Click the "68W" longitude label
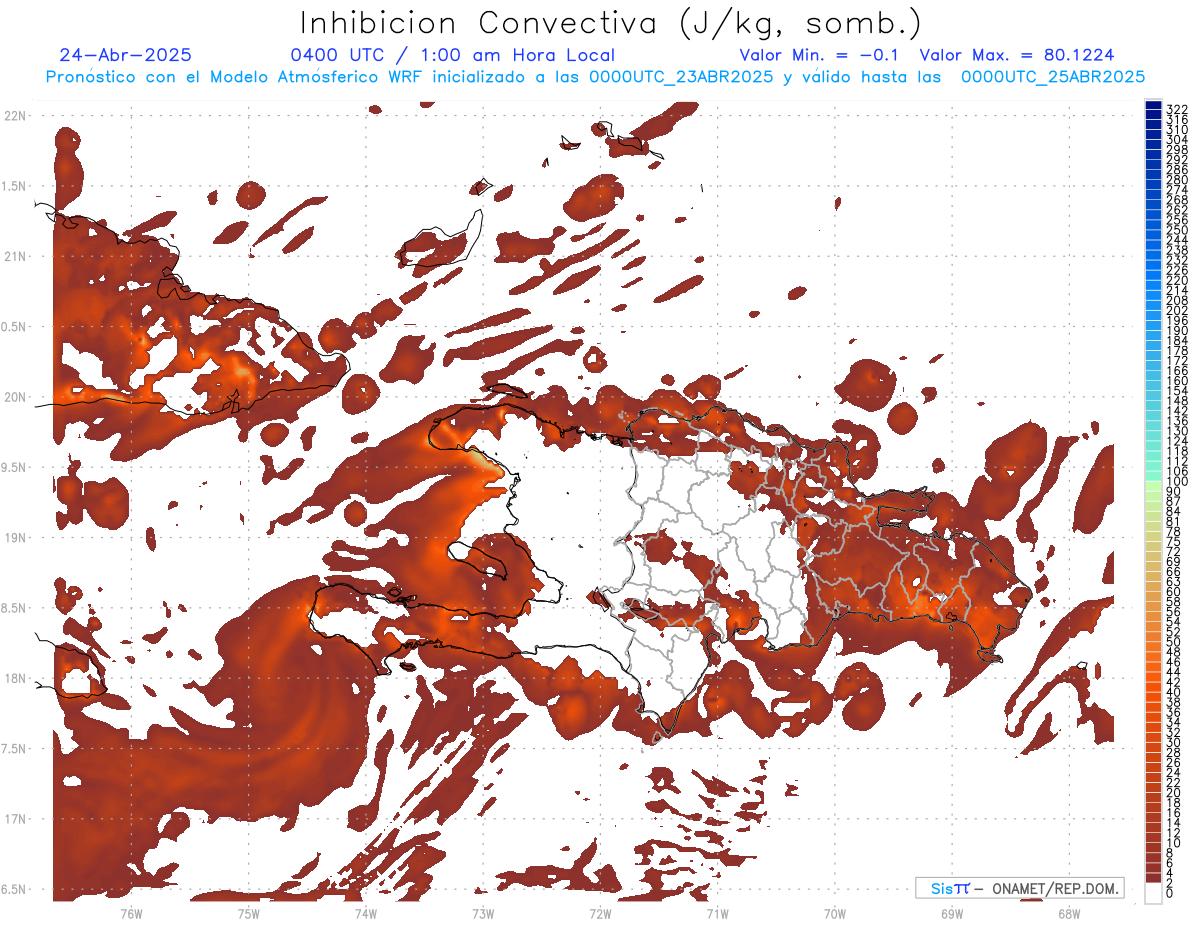This screenshot has width=1200, height=927. 1069,913
